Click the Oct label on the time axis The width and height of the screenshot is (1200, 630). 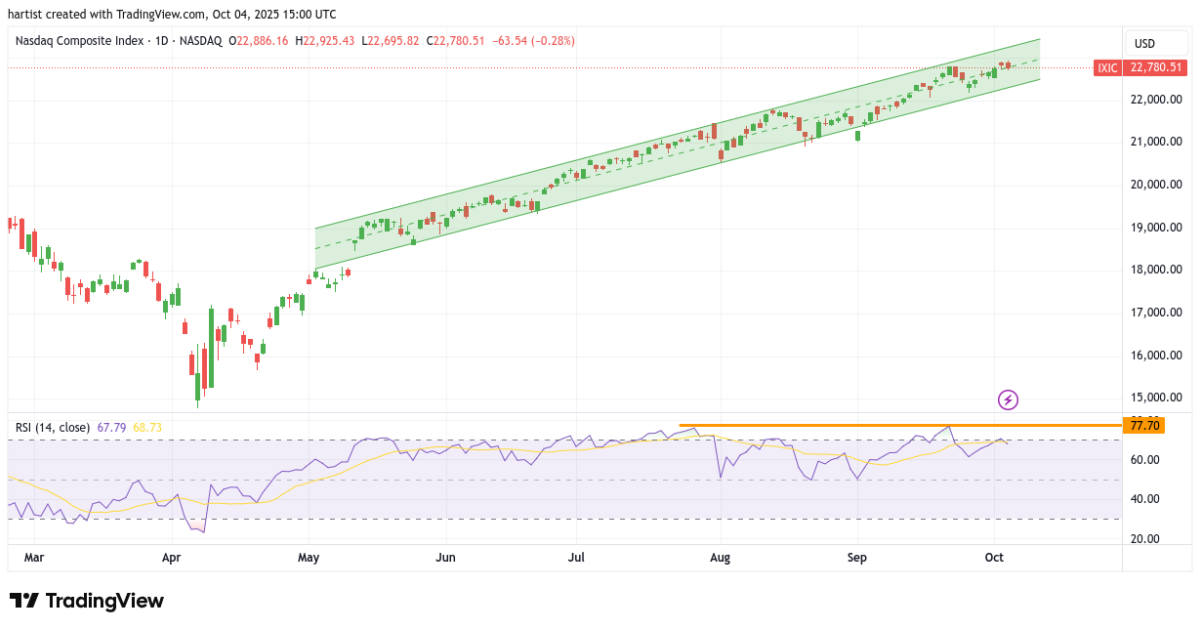coord(994,557)
